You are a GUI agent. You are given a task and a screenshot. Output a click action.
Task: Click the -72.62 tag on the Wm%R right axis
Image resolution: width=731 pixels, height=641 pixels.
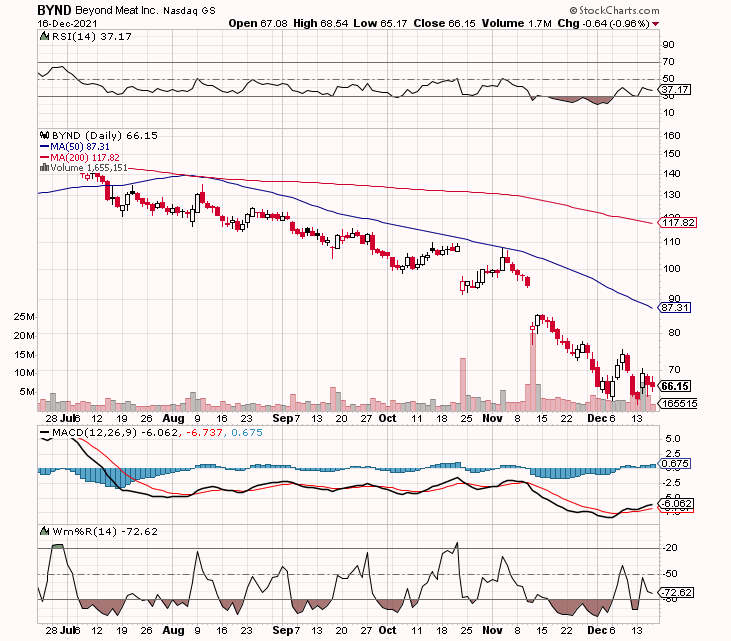pyautogui.click(x=677, y=593)
